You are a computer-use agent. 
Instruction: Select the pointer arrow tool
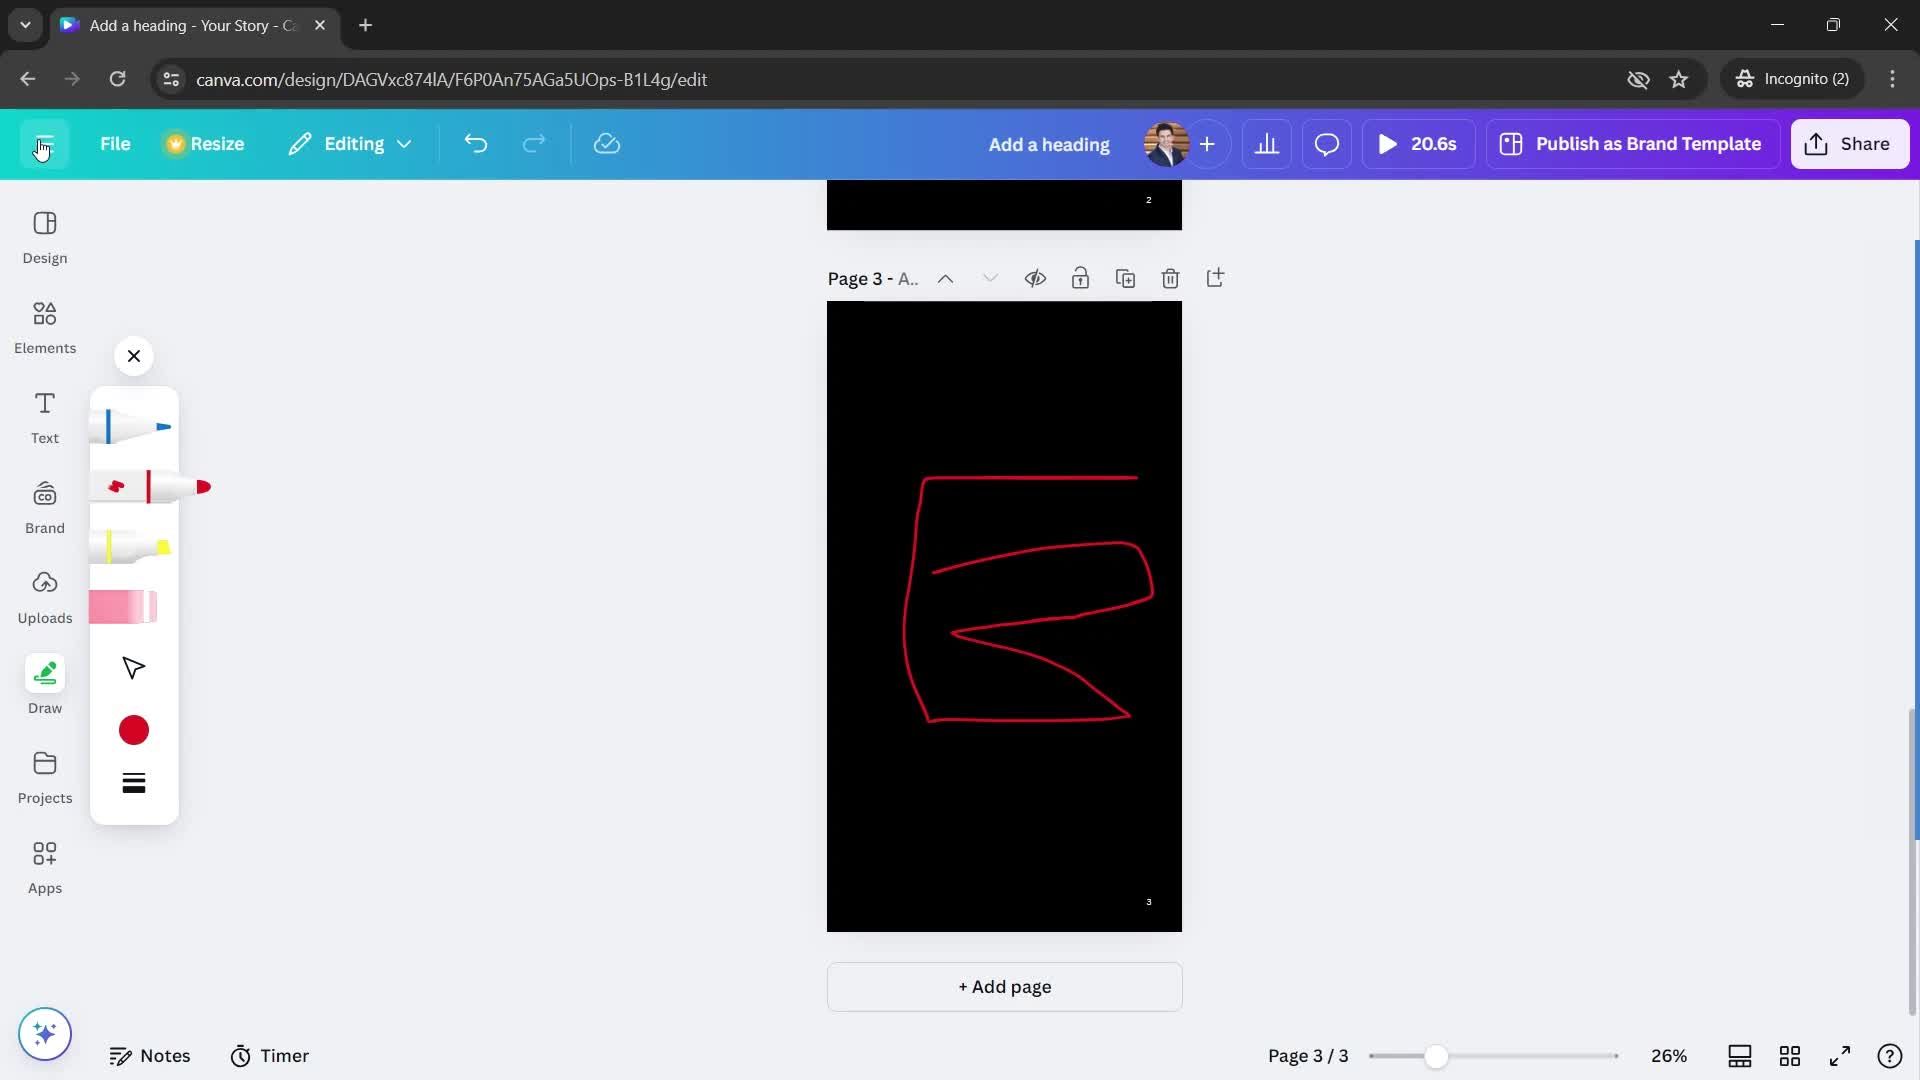click(x=134, y=668)
